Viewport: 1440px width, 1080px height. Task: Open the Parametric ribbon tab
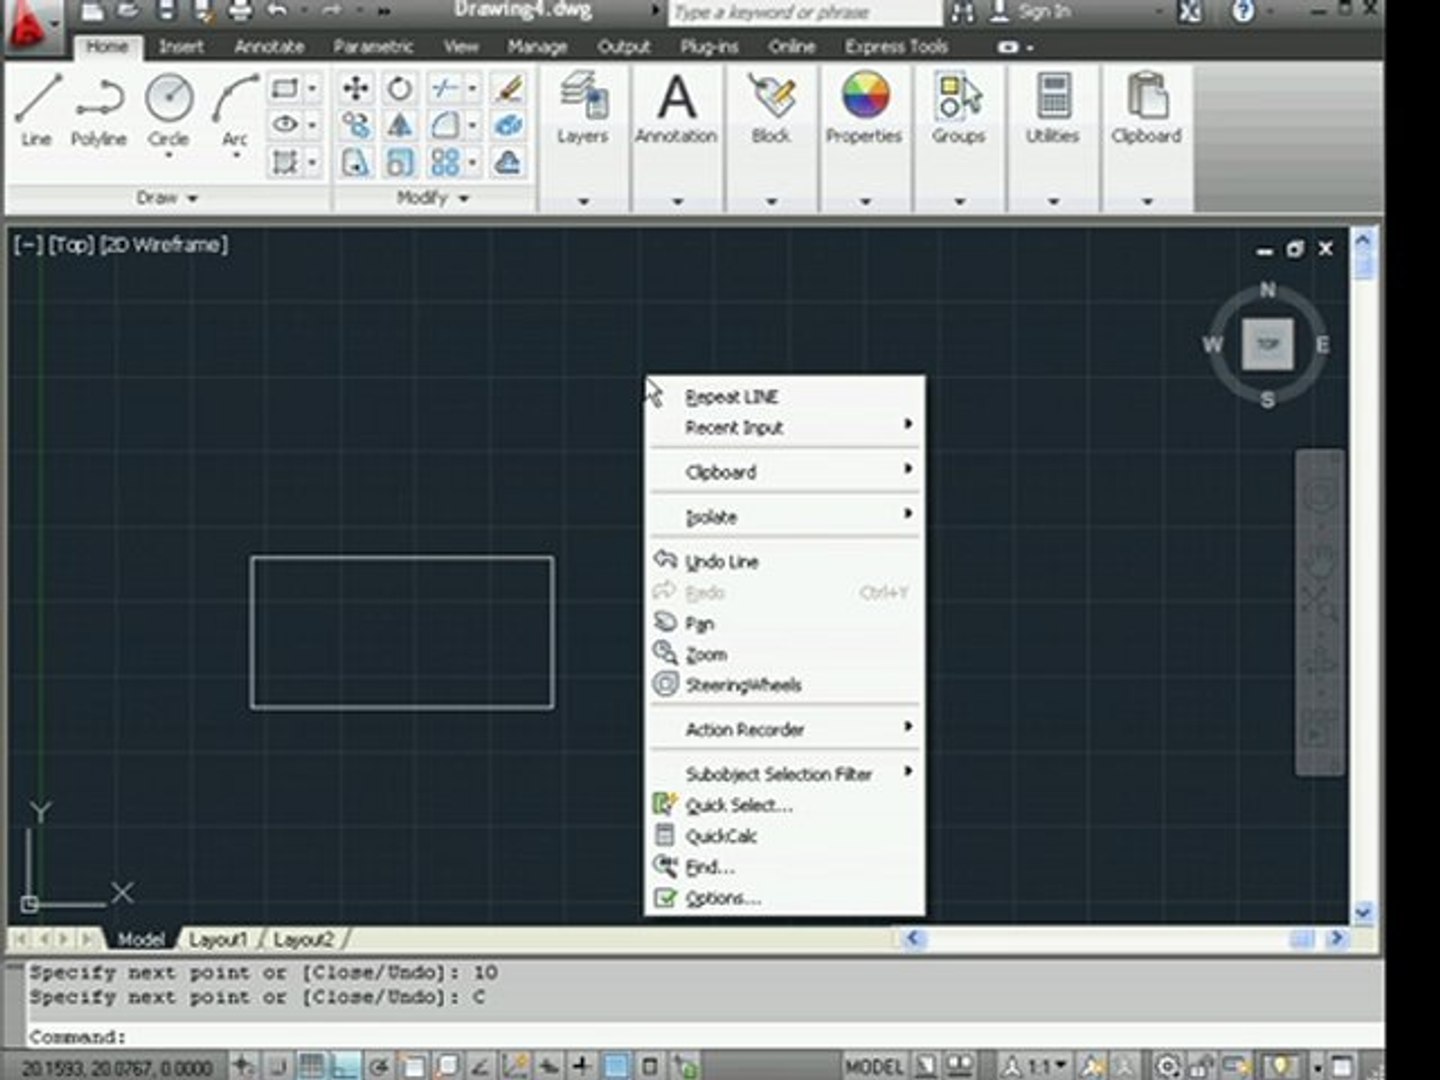click(373, 46)
